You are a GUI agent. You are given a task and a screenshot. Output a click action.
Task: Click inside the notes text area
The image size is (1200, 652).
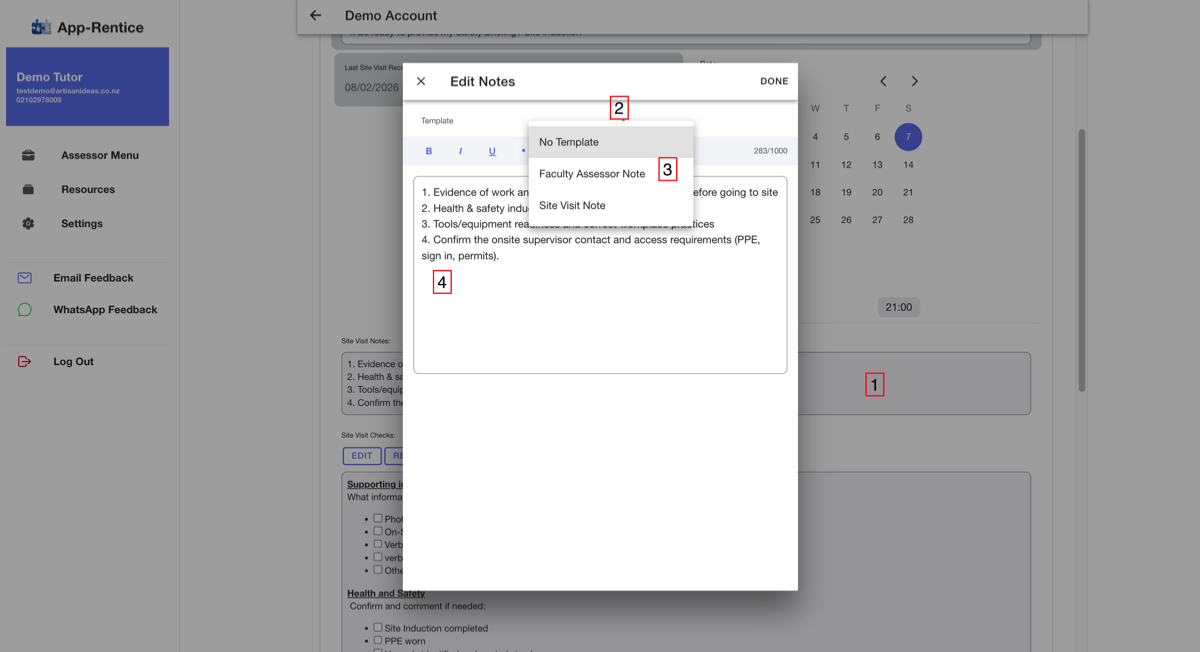[600, 275]
